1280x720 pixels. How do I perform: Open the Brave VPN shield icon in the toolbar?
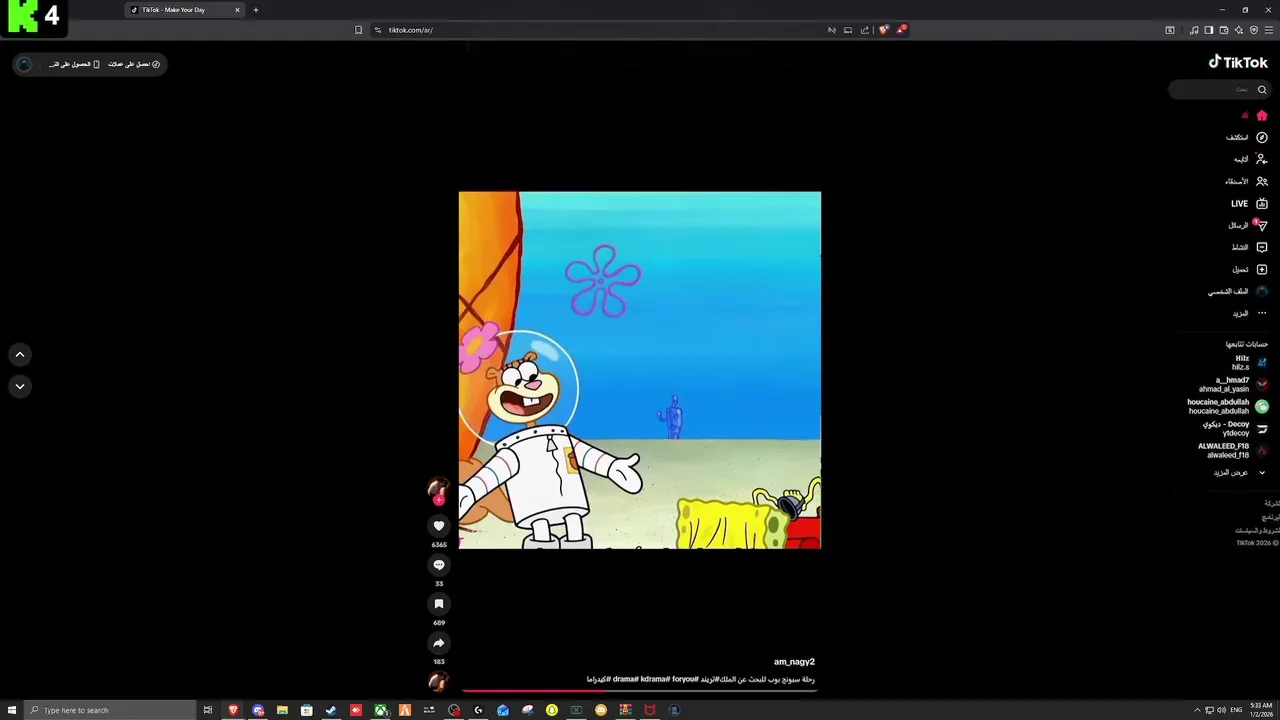tap(1254, 30)
